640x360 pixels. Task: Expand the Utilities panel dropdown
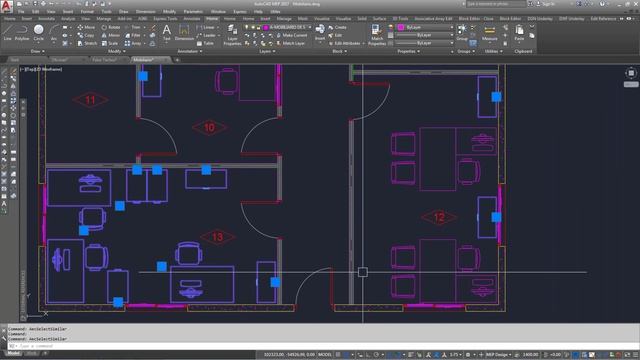(x=493, y=51)
